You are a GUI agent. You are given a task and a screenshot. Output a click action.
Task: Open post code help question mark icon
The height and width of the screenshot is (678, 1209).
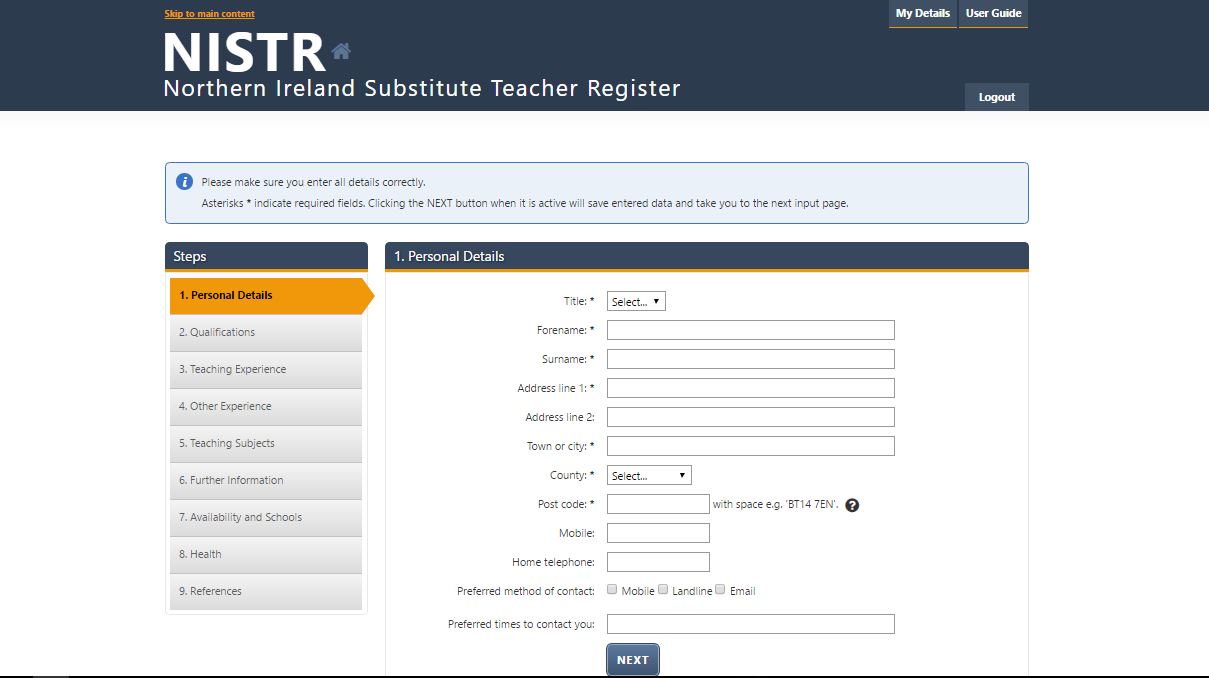[x=852, y=505]
